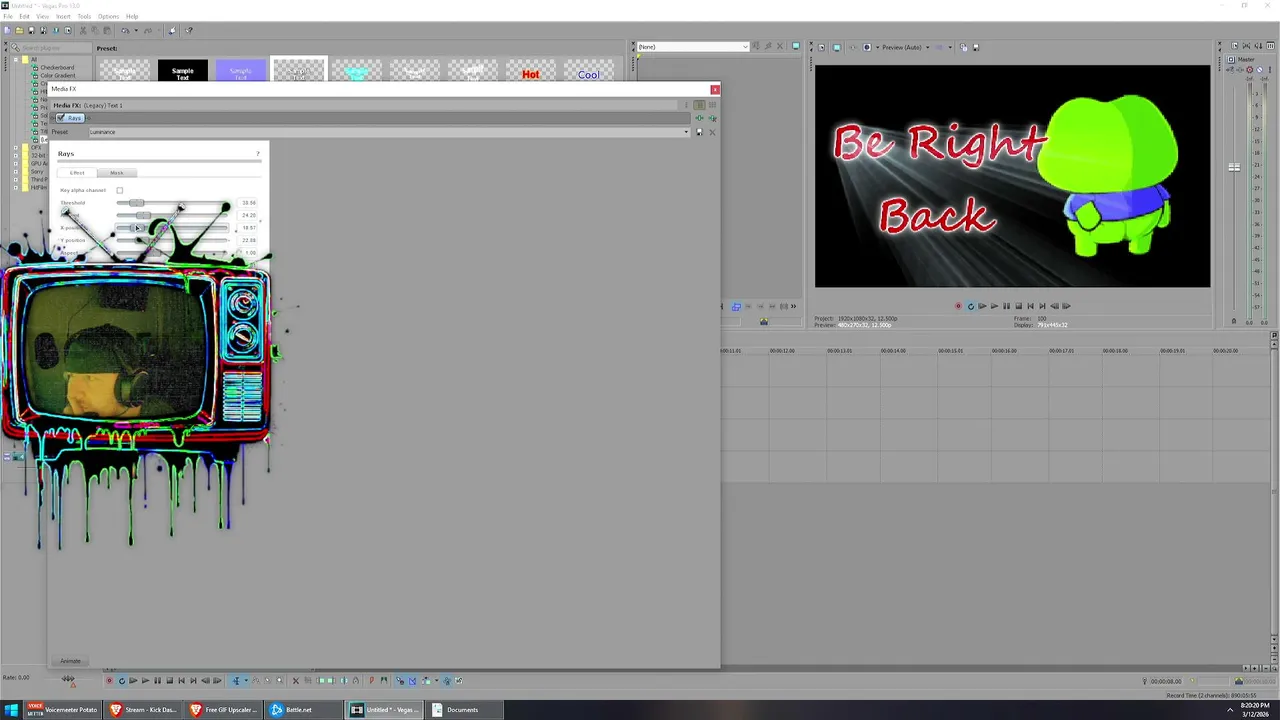Screen dimensions: 1280x720
Task: Open the (None) dropdown in Trimmer
Action: pos(692,47)
